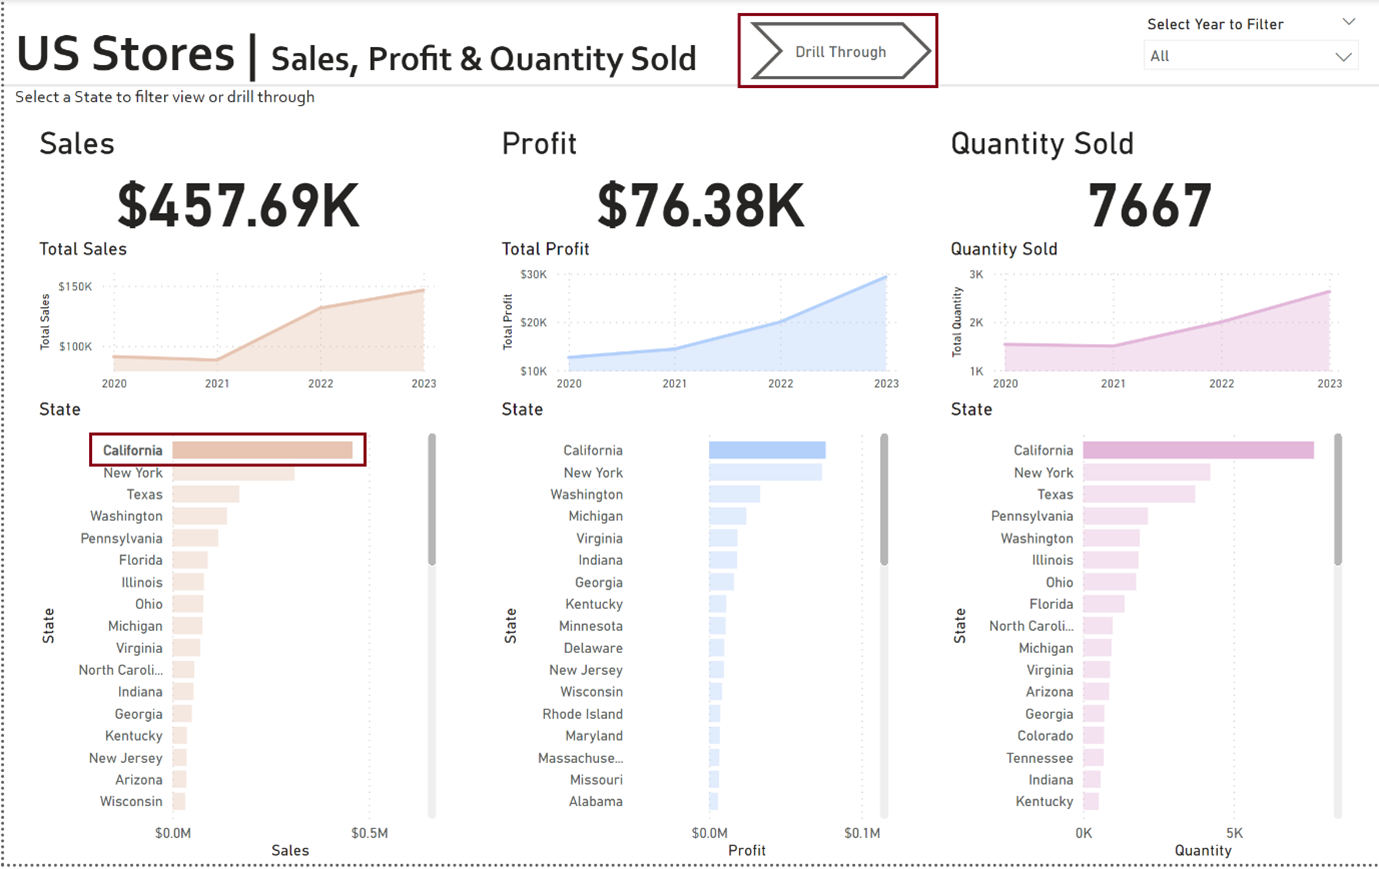This screenshot has height=869, width=1379.
Task: Select Pennsylvania label in Quantity chart
Action: (x=1031, y=517)
